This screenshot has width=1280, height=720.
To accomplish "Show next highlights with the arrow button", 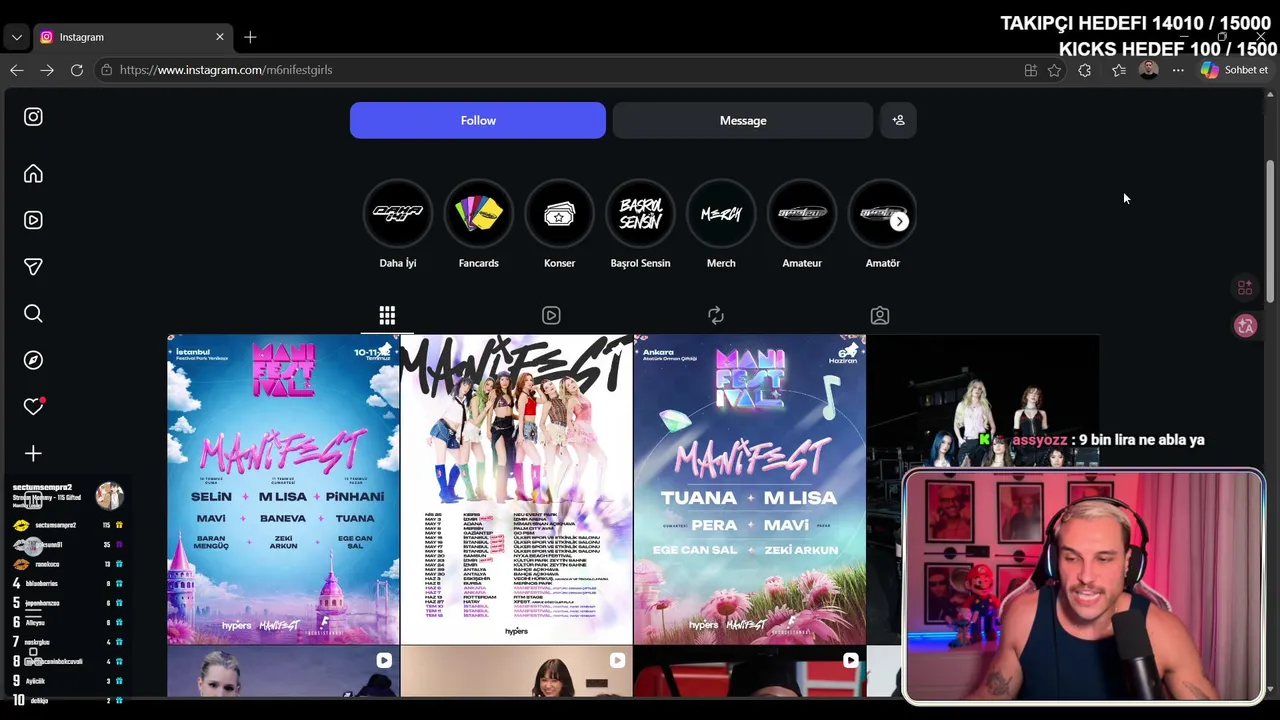I will point(899,222).
